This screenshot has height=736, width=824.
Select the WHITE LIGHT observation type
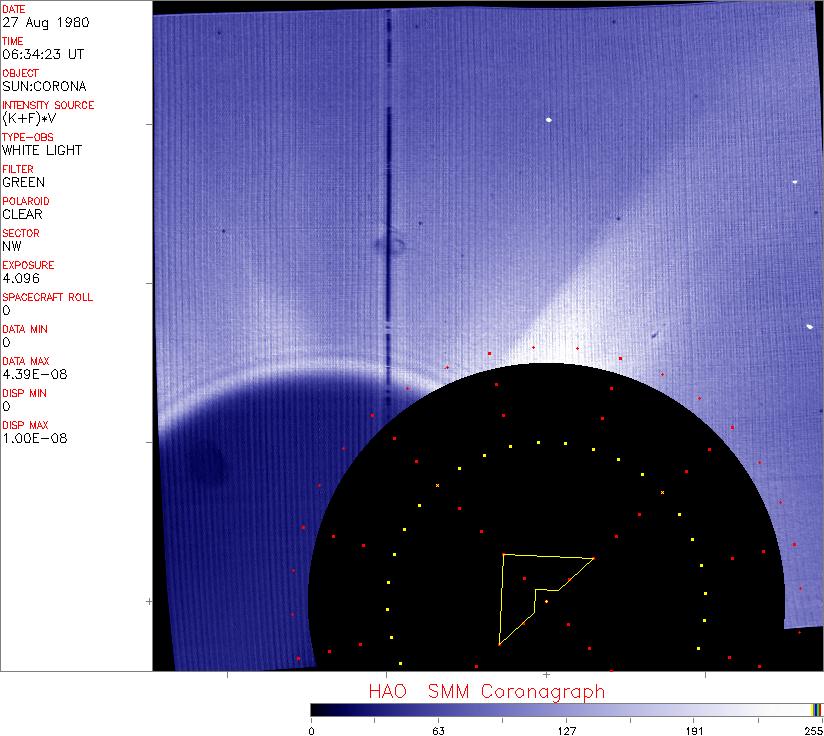point(42,151)
